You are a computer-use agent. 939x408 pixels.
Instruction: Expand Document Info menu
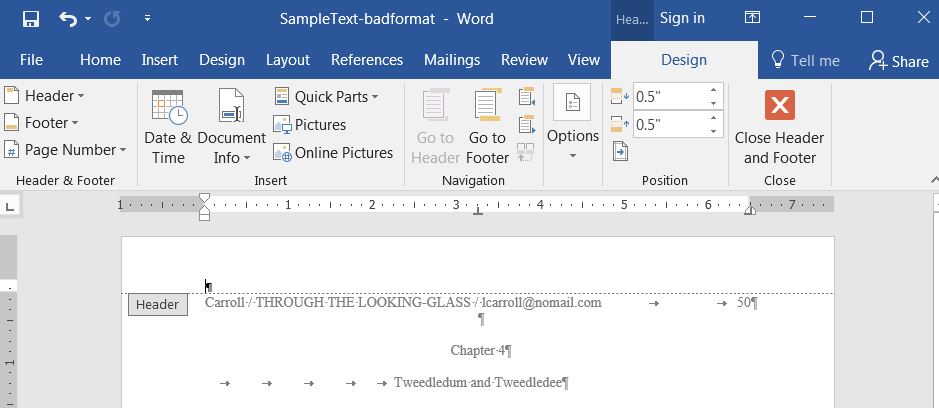[x=231, y=127]
